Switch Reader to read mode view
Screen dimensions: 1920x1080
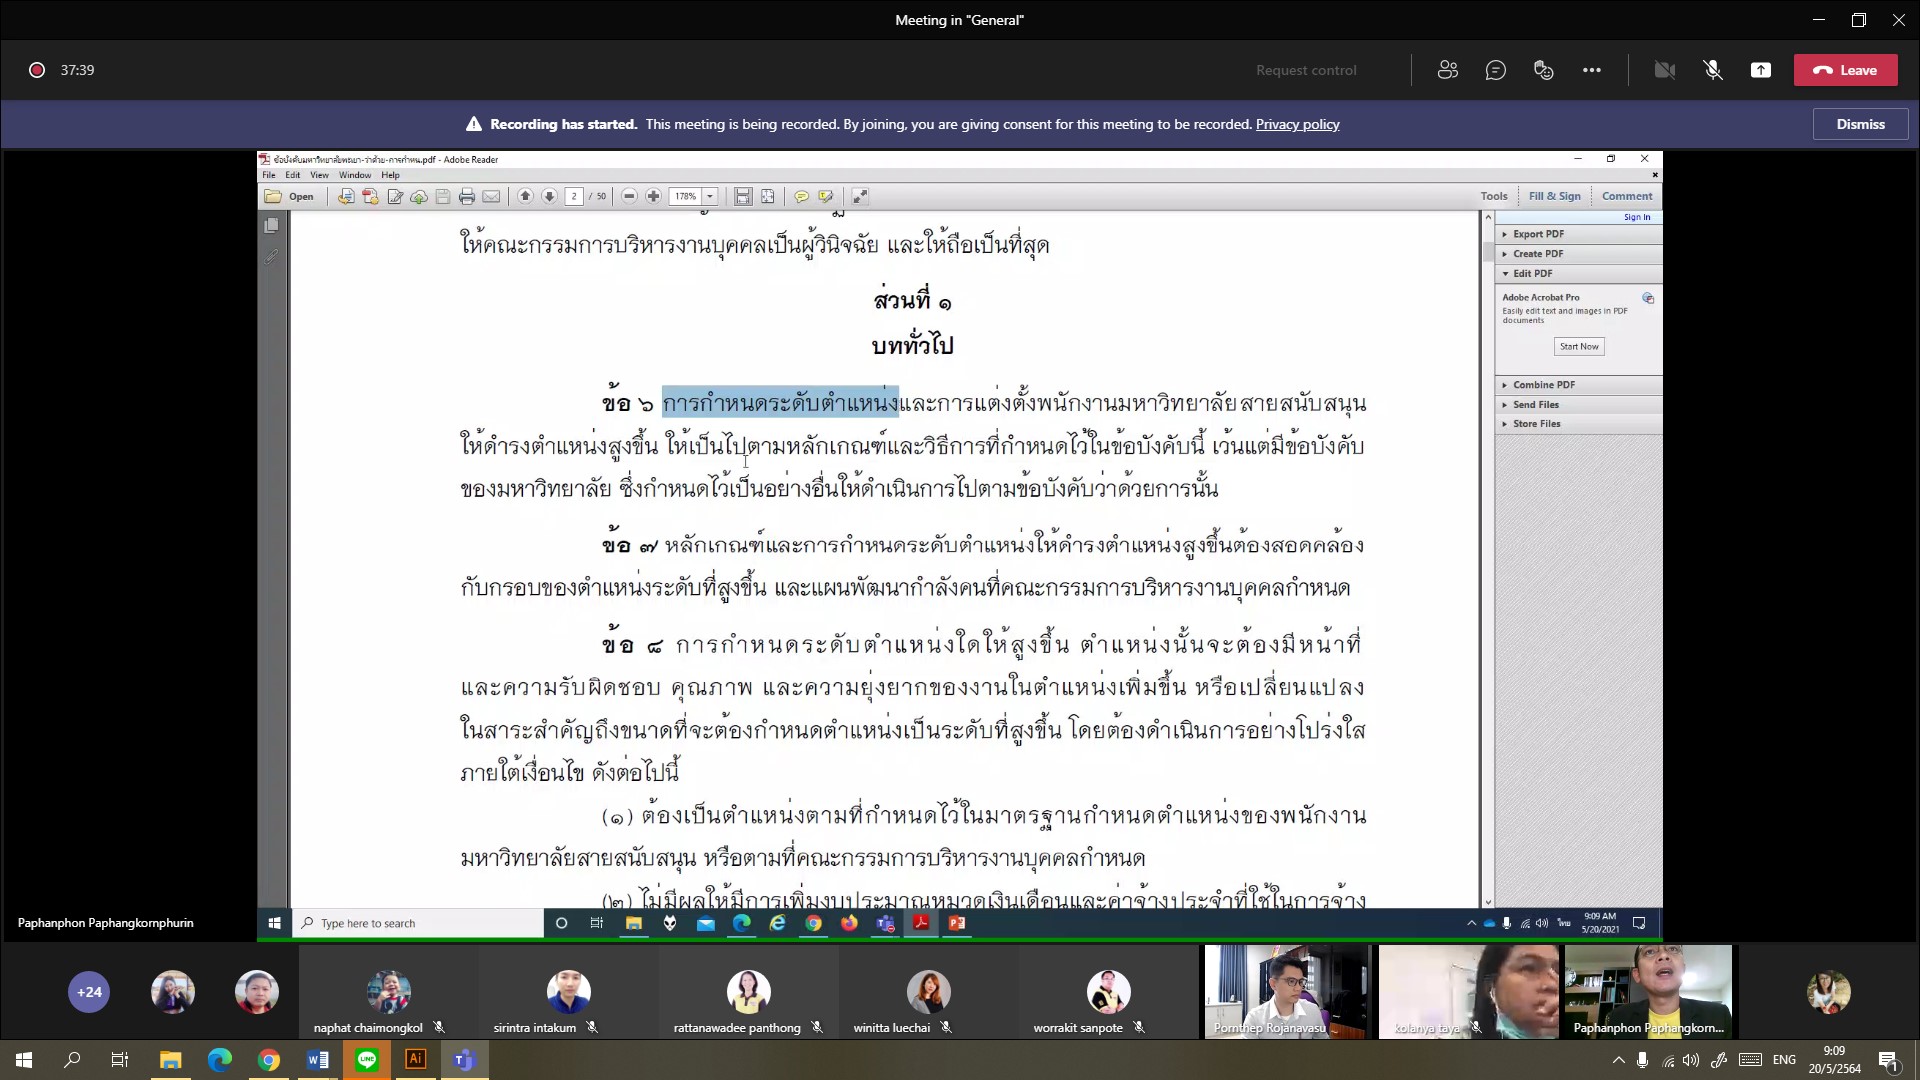click(x=859, y=197)
